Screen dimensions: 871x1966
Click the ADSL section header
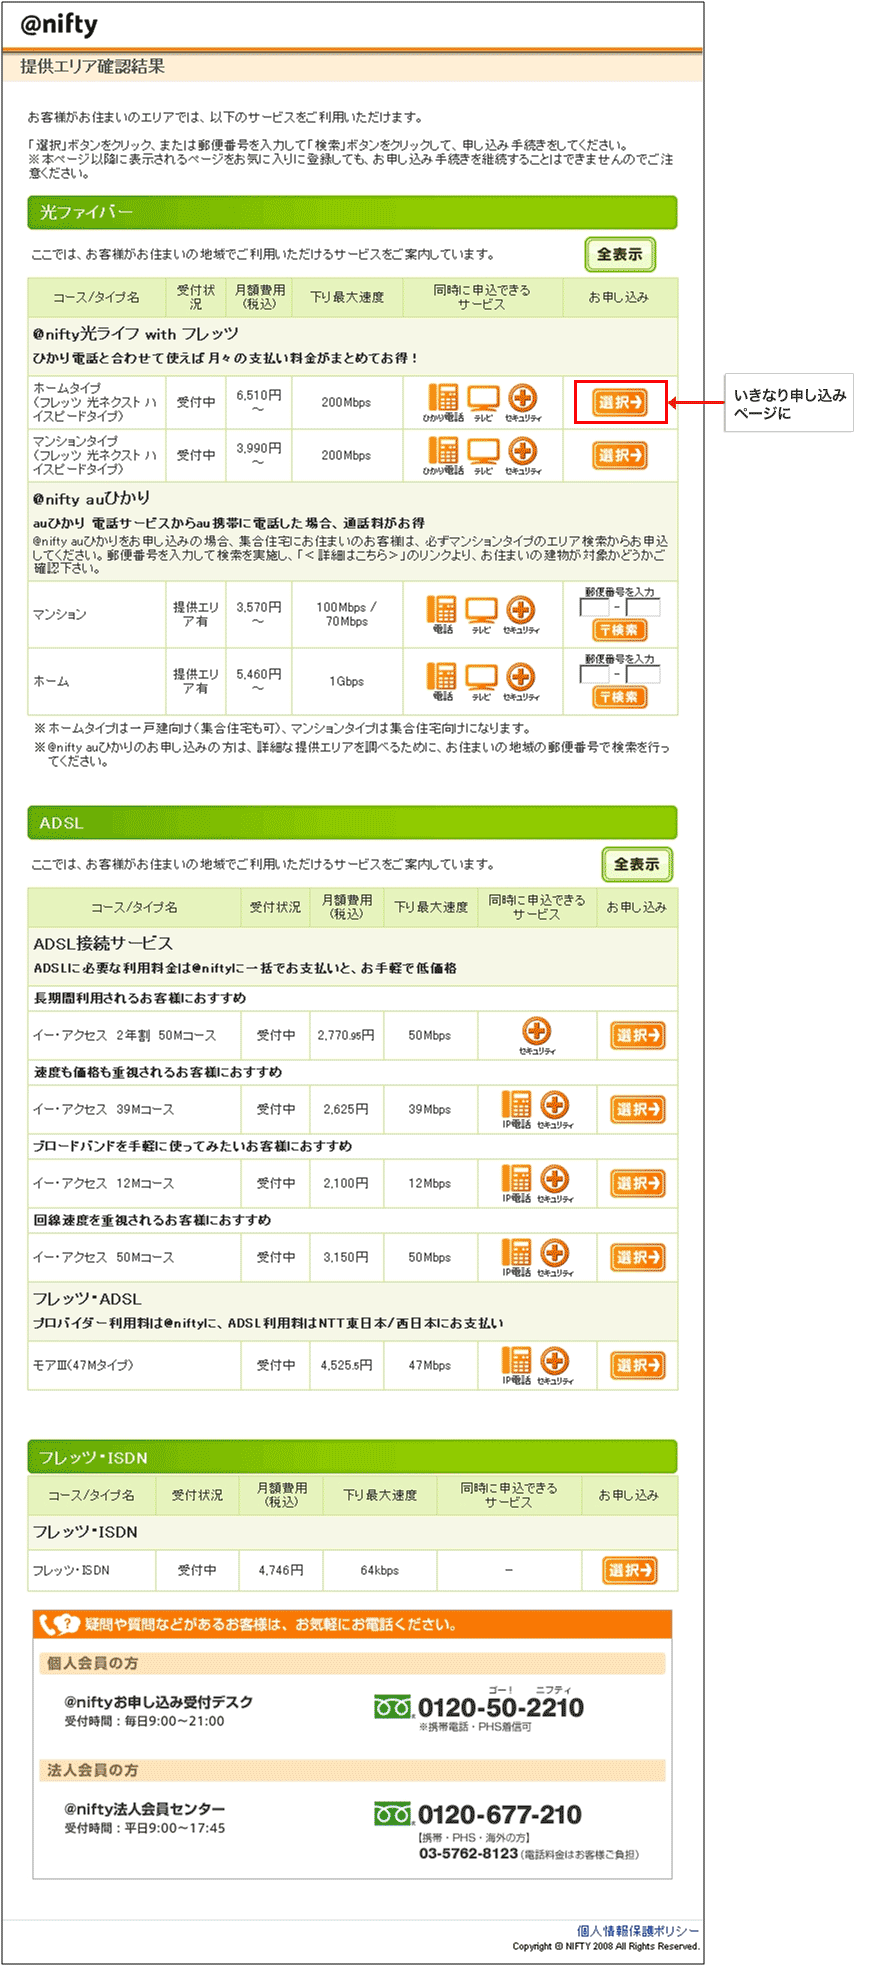352,823
